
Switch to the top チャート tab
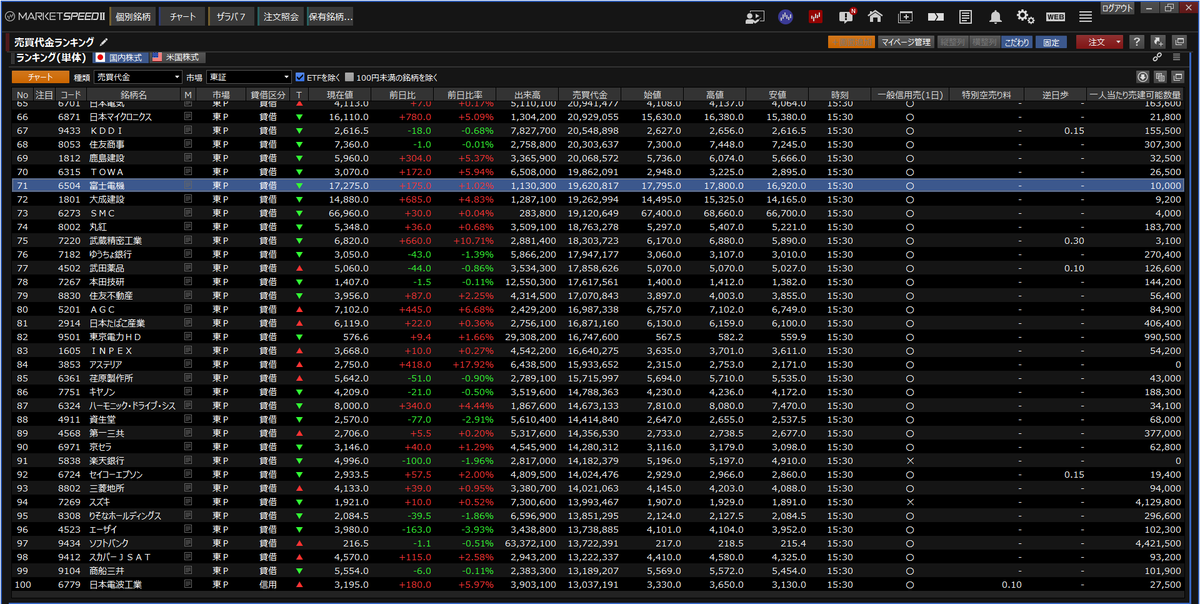182,17
